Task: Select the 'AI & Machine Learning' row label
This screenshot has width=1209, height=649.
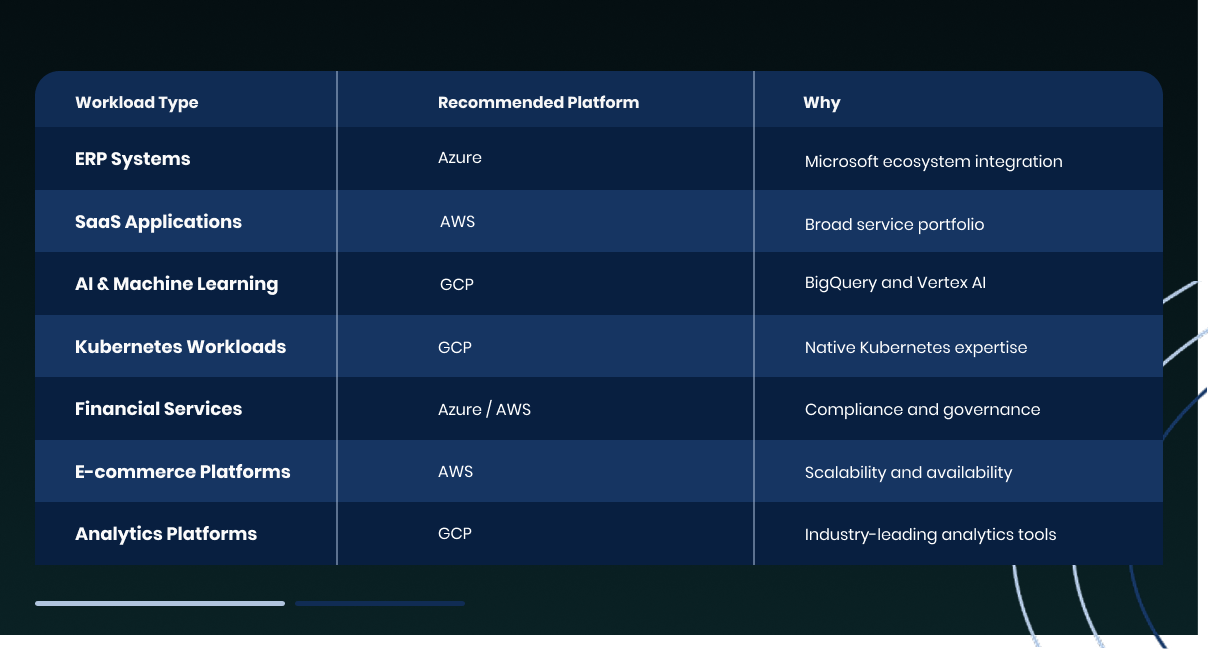Action: 176,284
